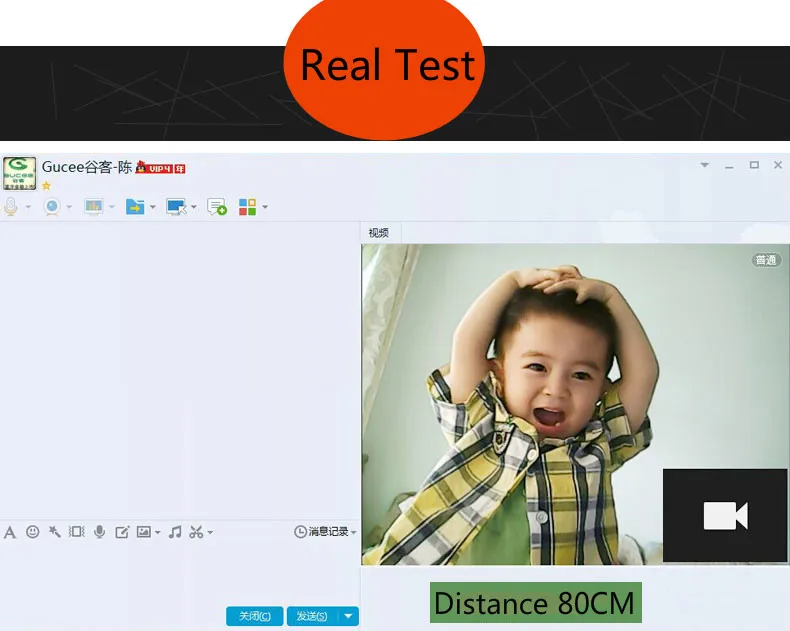Toggle video quality 普通 label
The image size is (790, 631).
(766, 260)
